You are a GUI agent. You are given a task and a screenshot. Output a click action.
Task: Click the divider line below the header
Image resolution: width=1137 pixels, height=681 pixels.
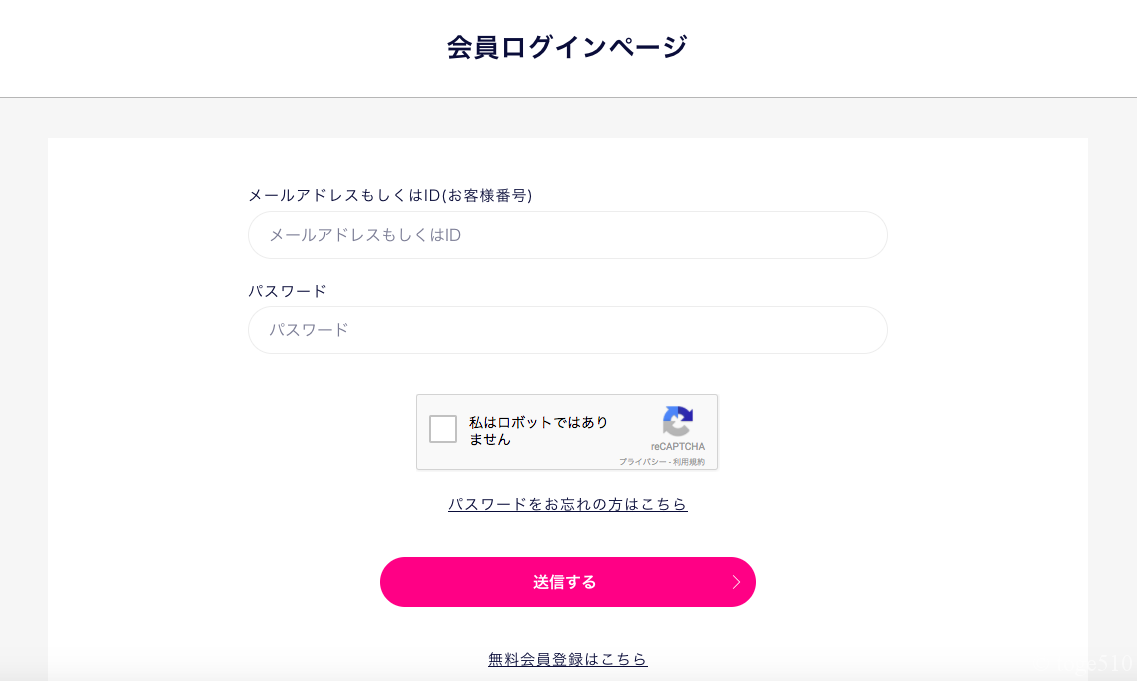pyautogui.click(x=567, y=97)
